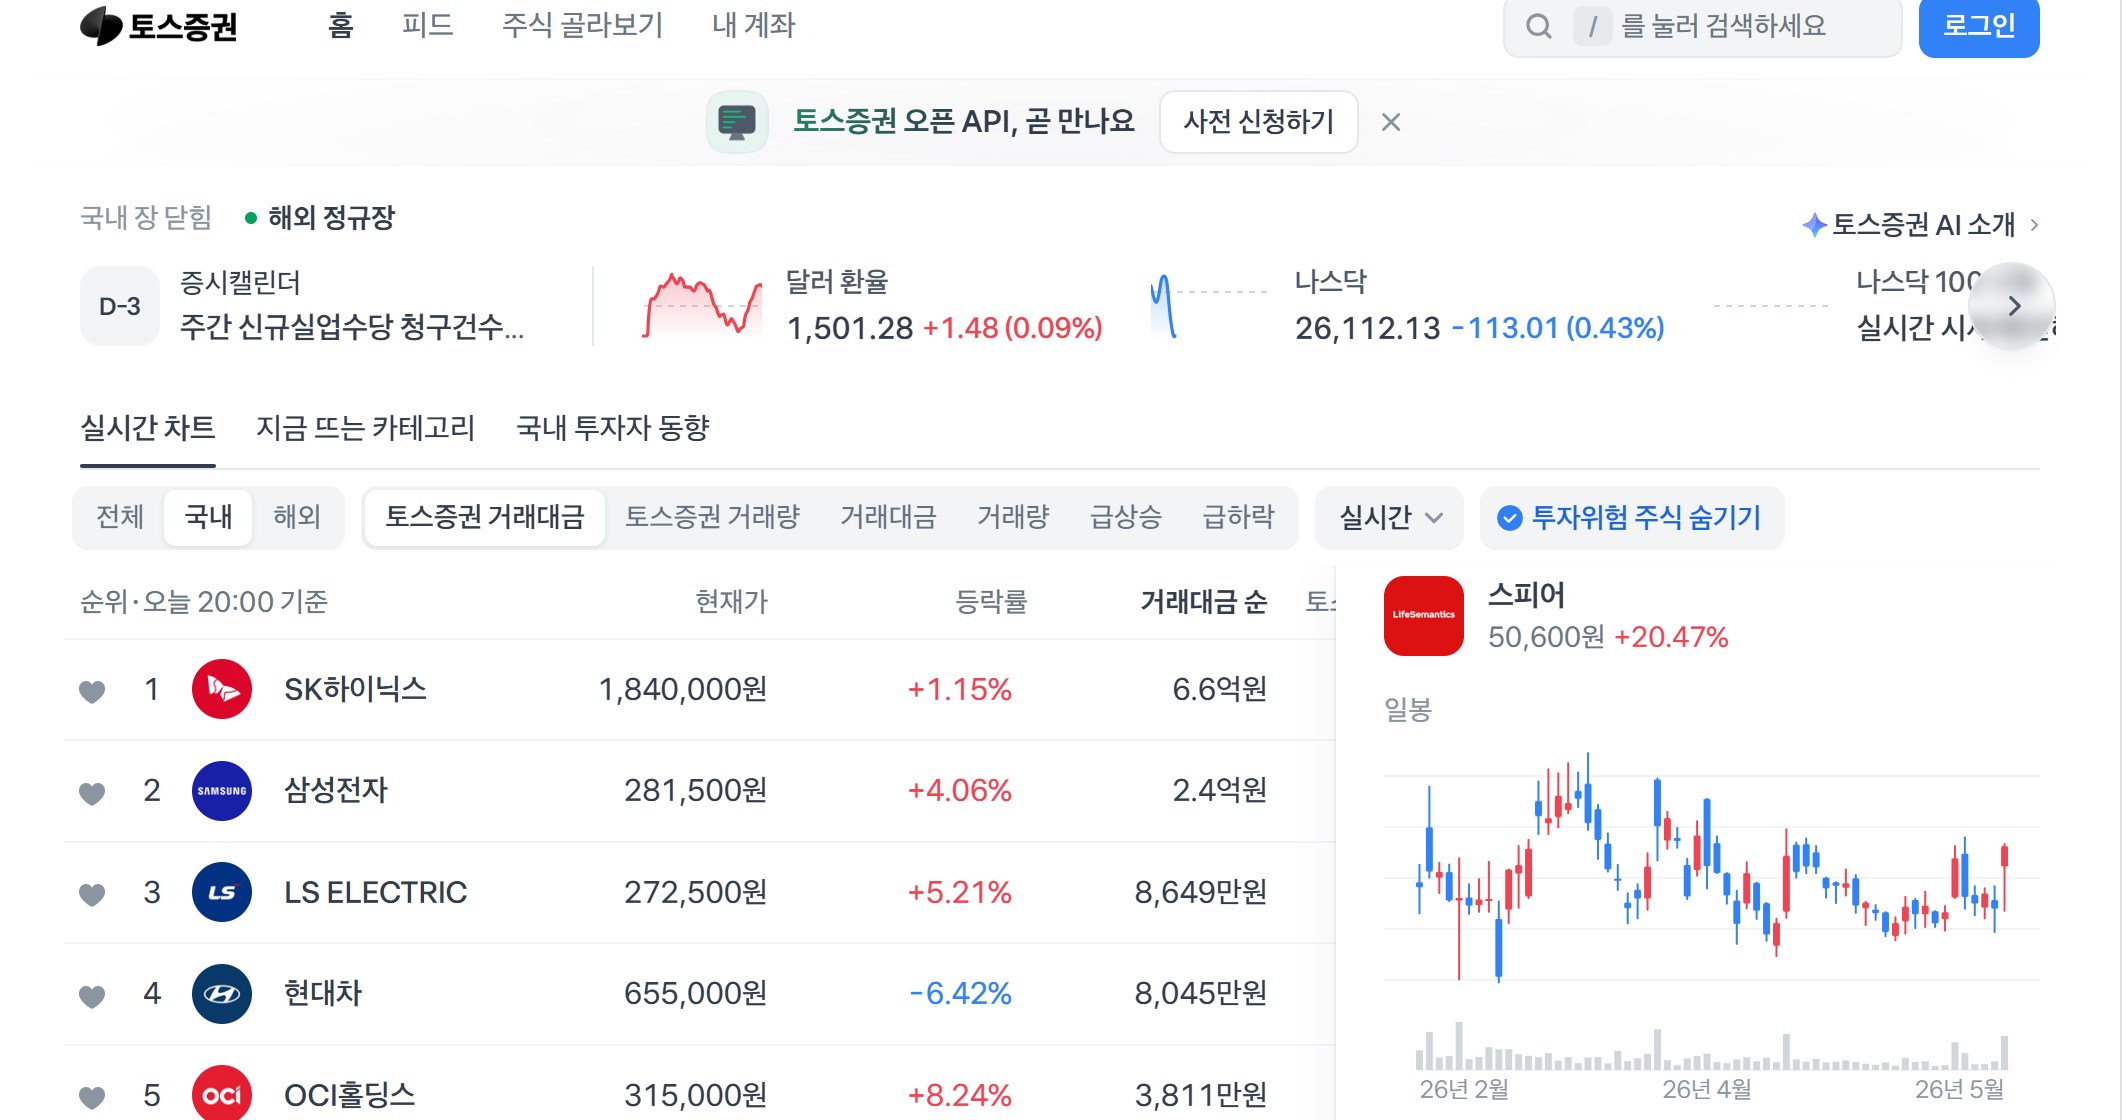Click the 등락률 column header
Viewport: 2122px width, 1120px height.
point(991,602)
